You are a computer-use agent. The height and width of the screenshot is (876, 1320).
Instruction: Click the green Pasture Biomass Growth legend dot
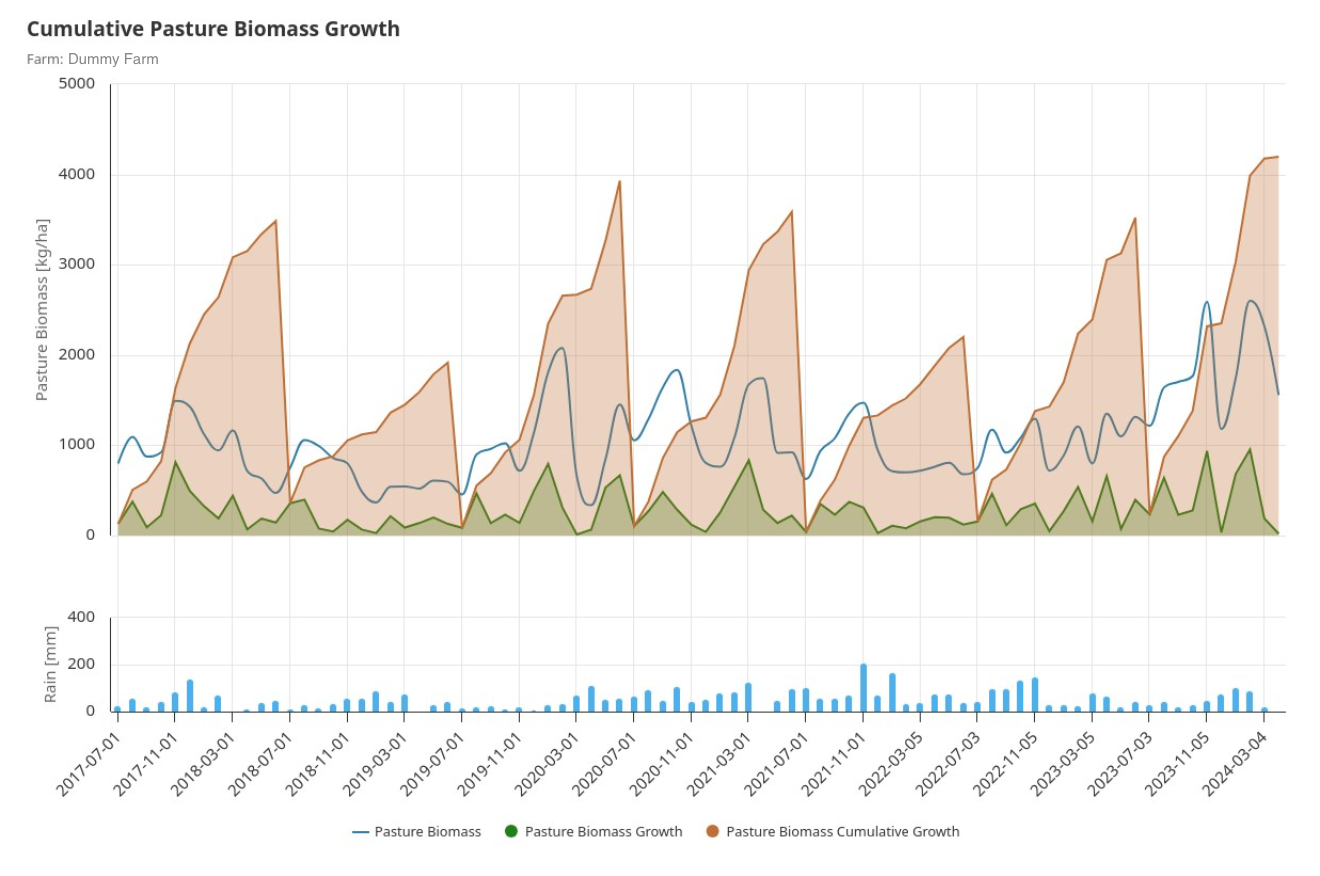click(512, 832)
